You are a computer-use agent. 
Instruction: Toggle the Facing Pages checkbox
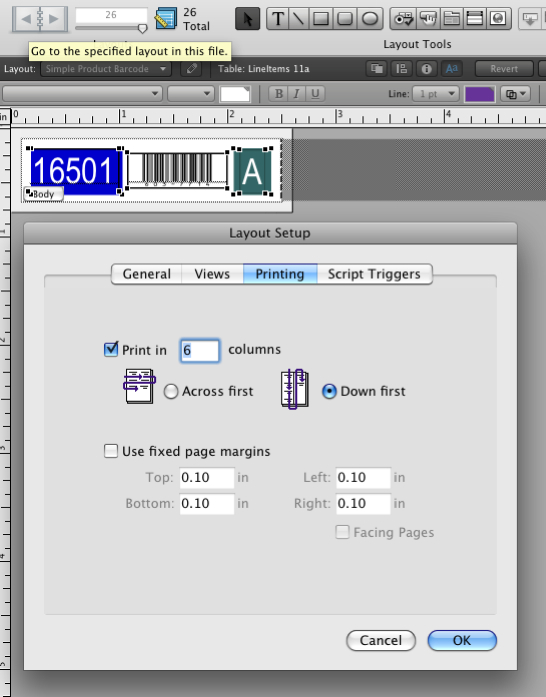click(x=342, y=532)
